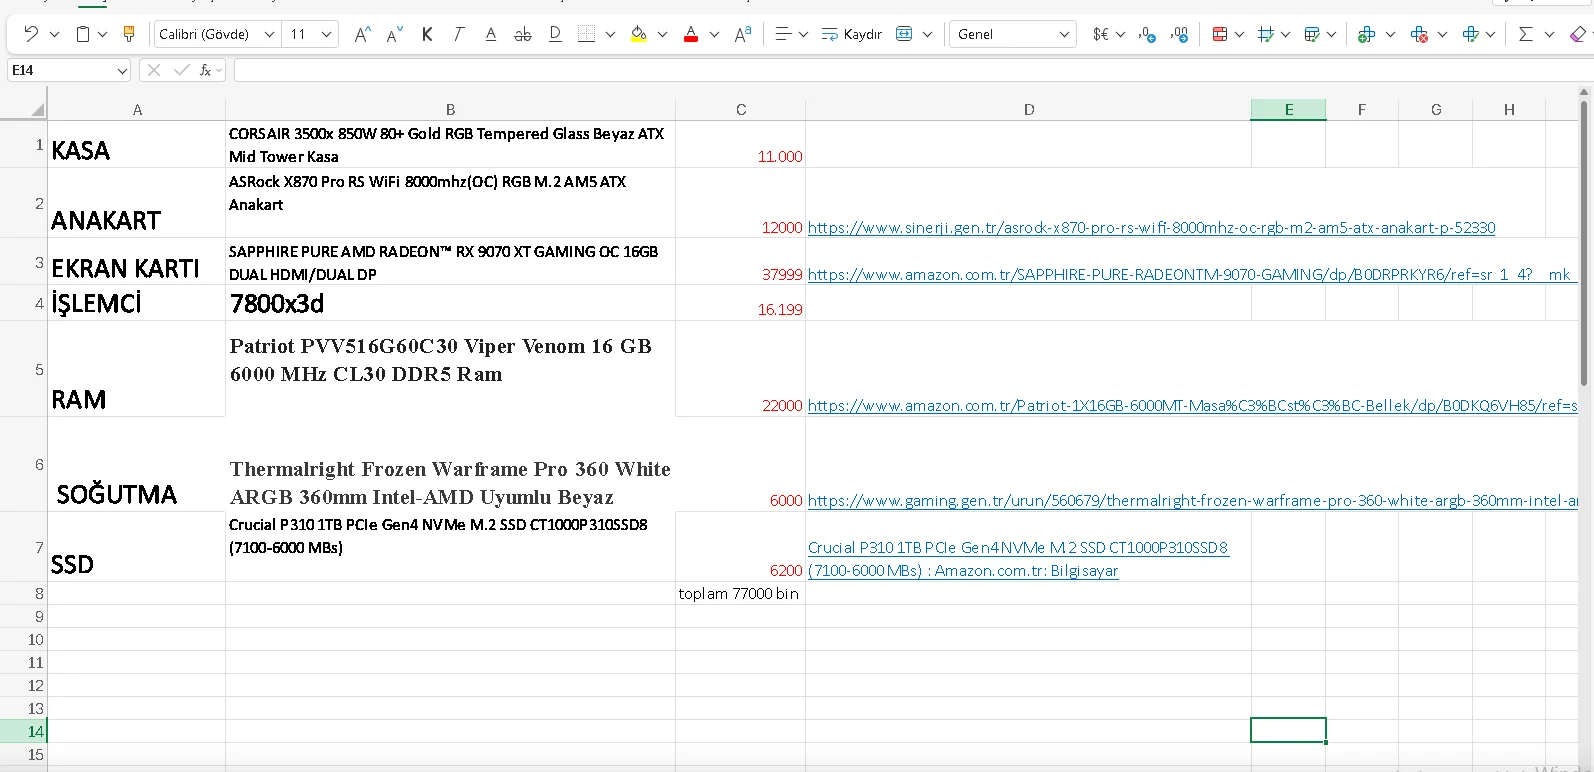Click the Merge cells icon

pyautogui.click(x=904, y=34)
